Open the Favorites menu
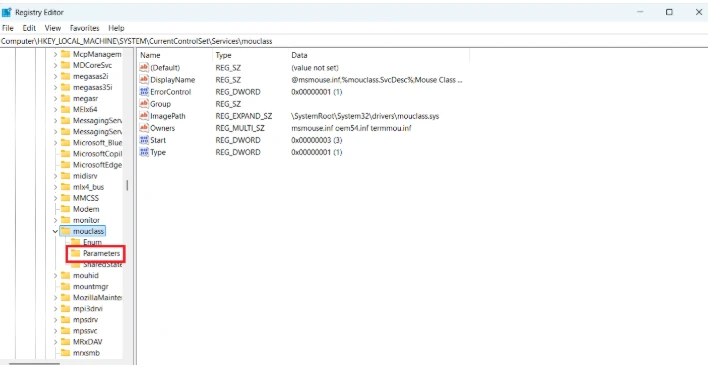 coord(85,28)
